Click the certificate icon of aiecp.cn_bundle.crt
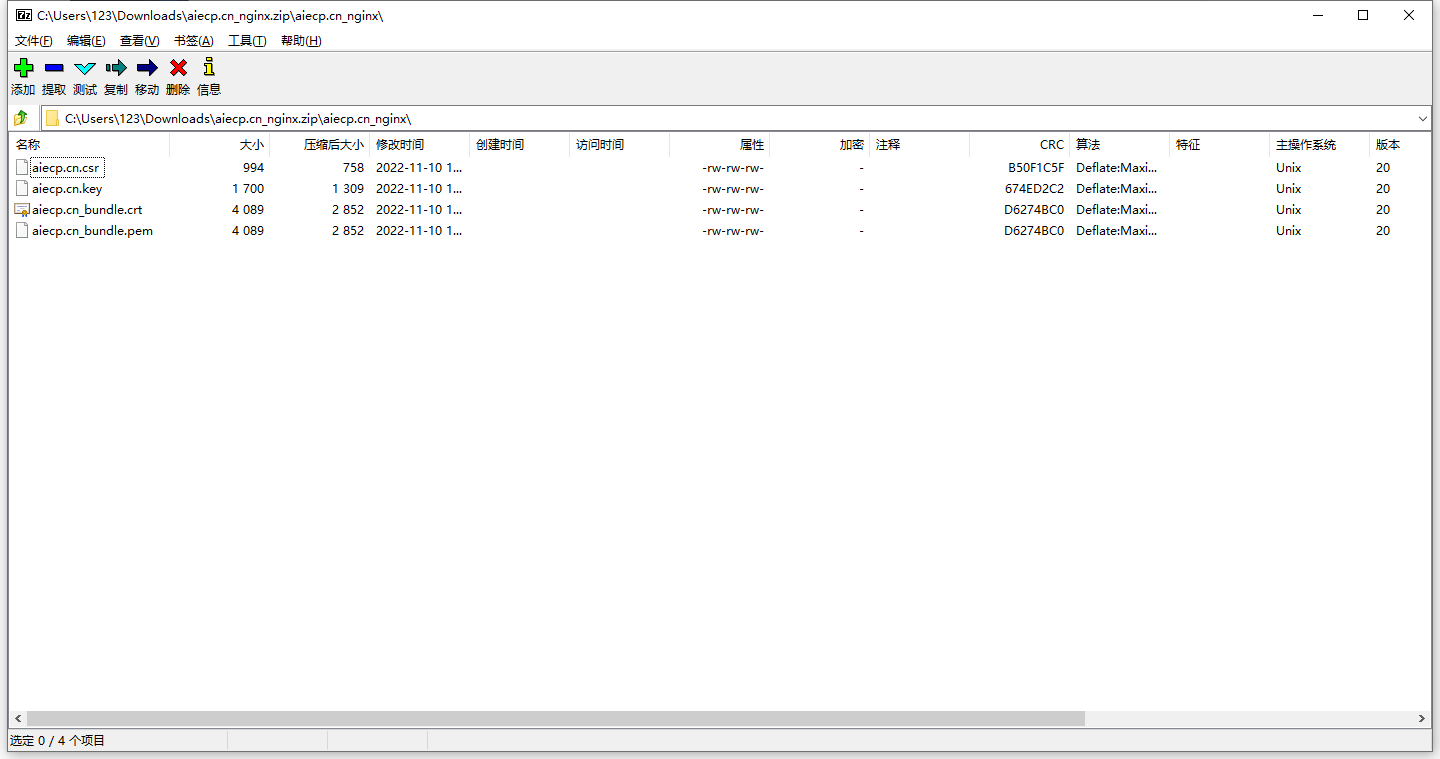The width and height of the screenshot is (1440, 759). click(x=22, y=210)
